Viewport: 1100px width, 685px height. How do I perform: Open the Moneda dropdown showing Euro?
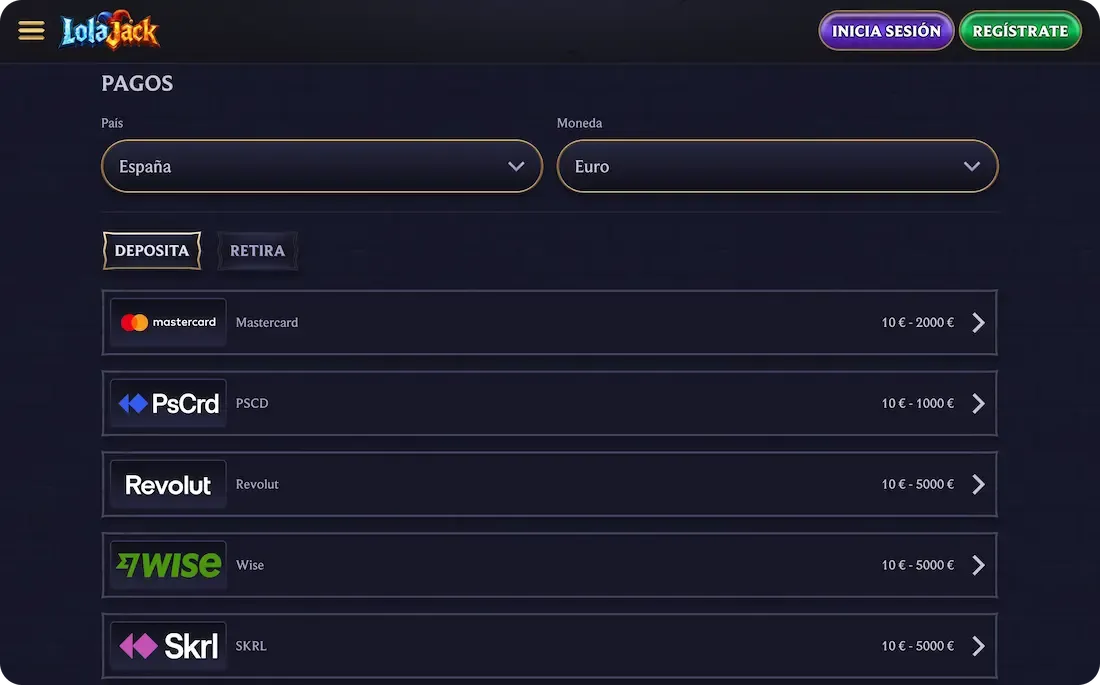coord(777,166)
